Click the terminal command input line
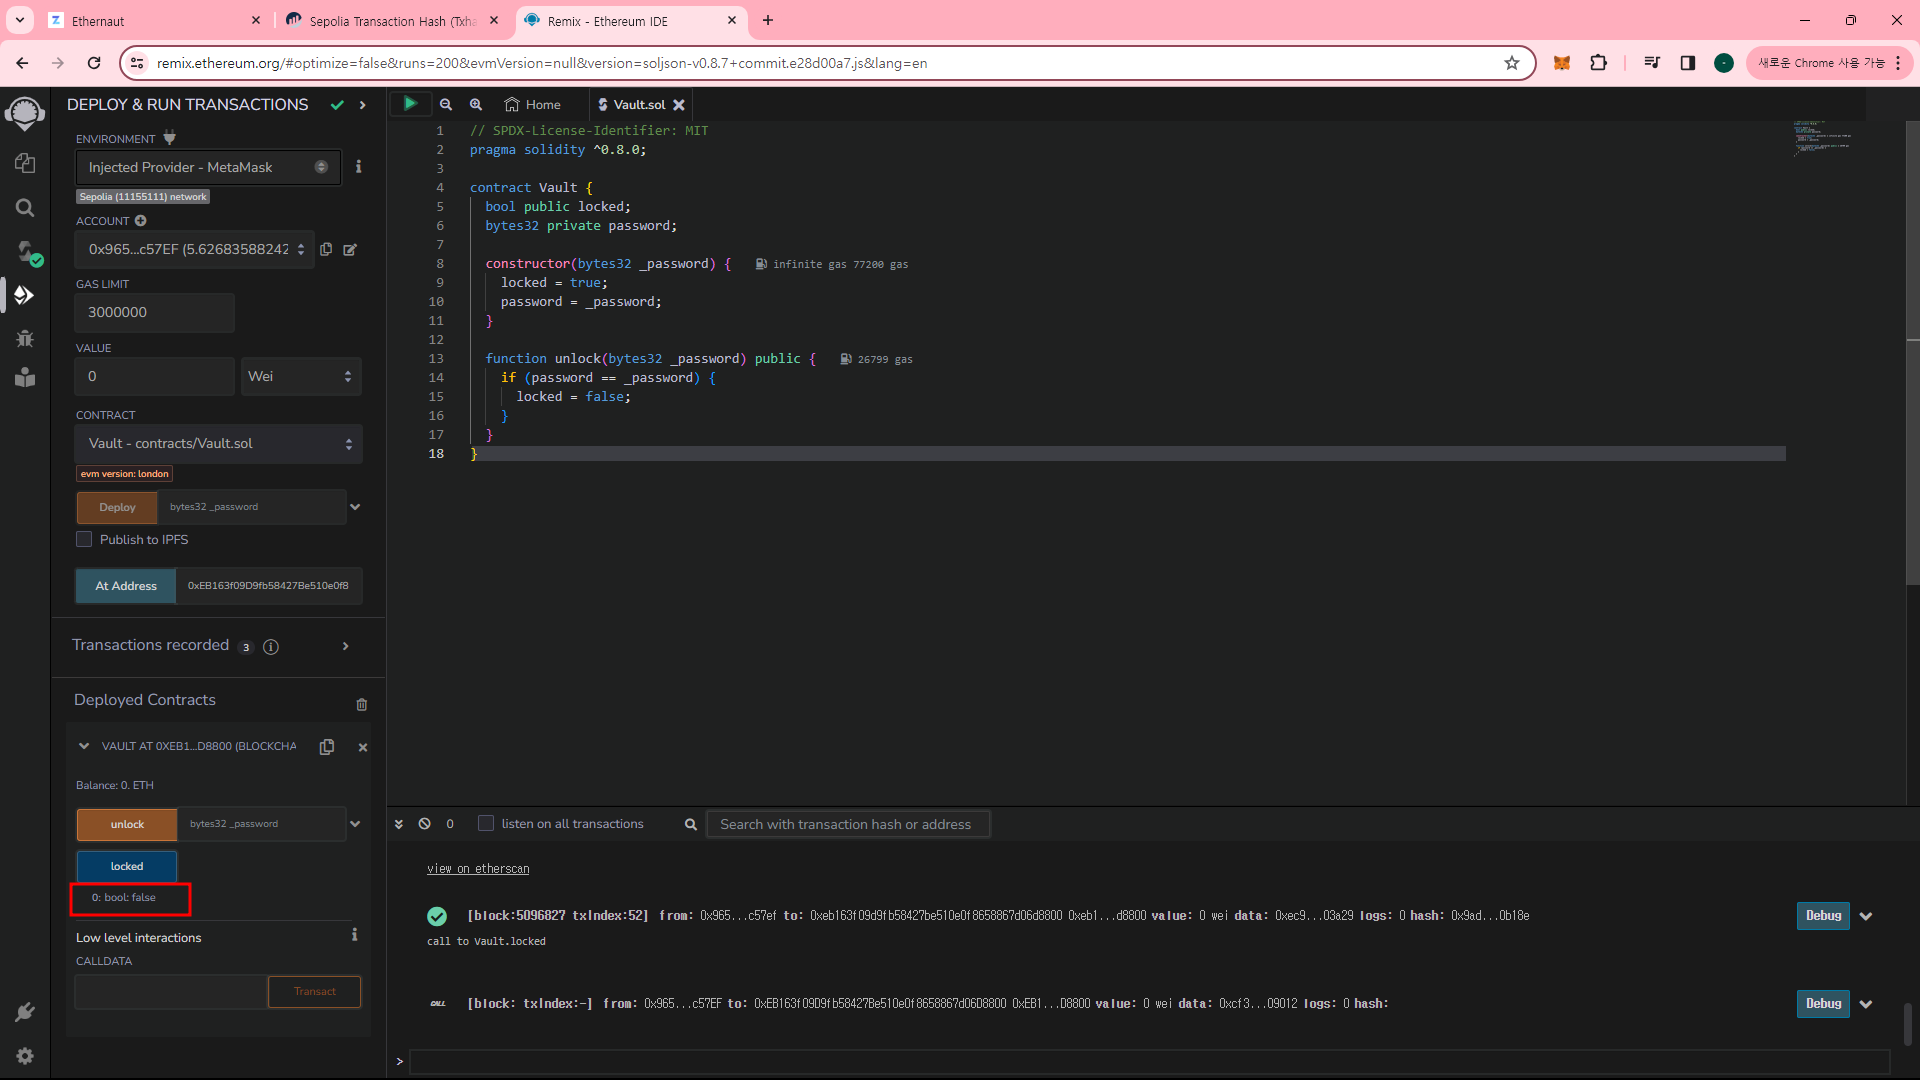Viewport: 1920px width, 1080px height. pyautogui.click(x=1150, y=1061)
